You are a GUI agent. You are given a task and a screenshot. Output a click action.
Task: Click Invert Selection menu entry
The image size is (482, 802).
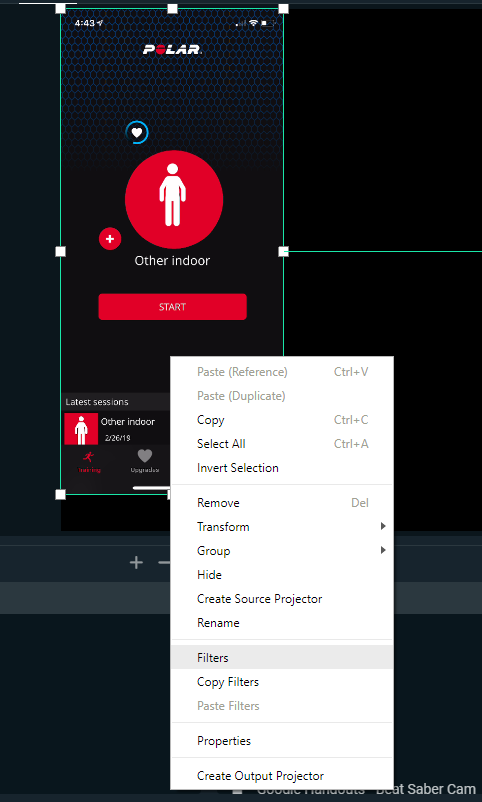tap(282, 468)
